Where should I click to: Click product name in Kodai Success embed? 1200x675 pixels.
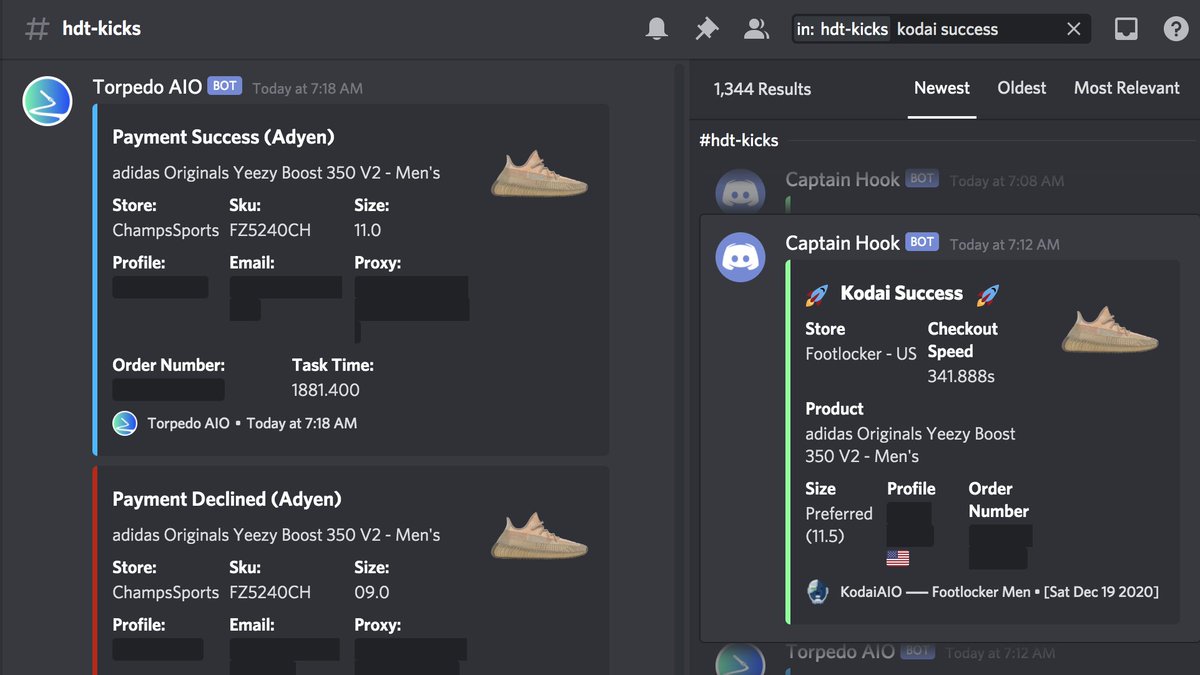pos(910,445)
